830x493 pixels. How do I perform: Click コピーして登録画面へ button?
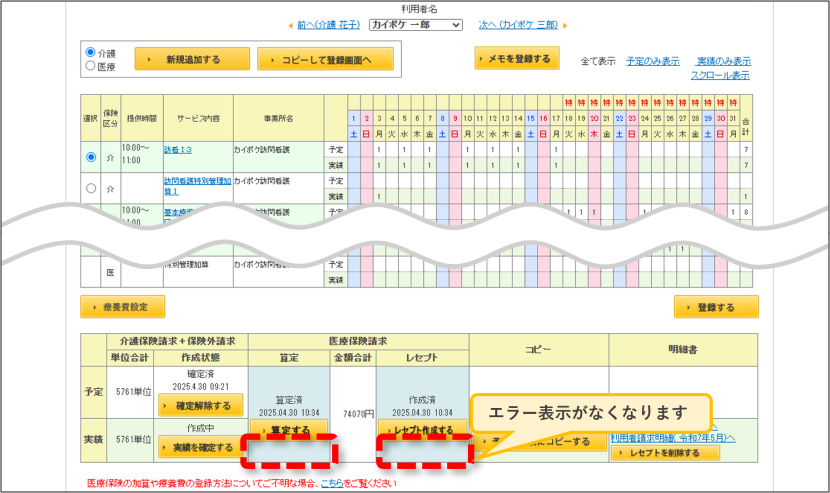(325, 59)
